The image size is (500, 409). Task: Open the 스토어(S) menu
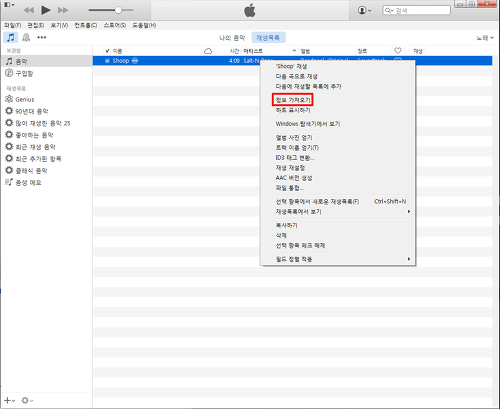point(115,25)
